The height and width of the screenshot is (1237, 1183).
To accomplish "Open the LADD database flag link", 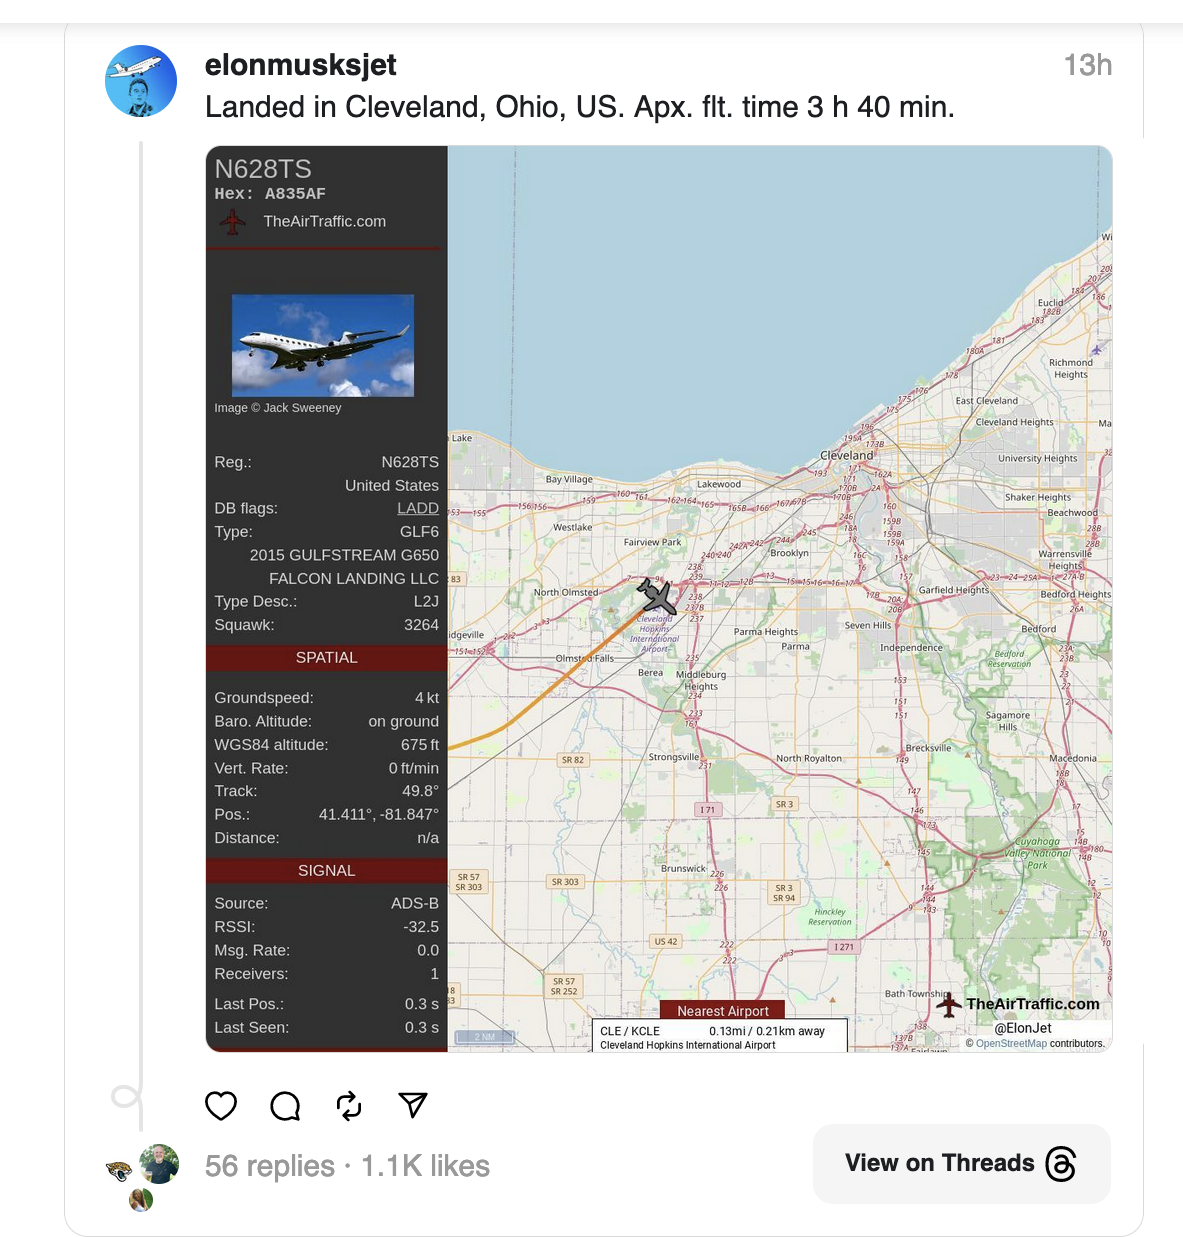I will point(418,508).
